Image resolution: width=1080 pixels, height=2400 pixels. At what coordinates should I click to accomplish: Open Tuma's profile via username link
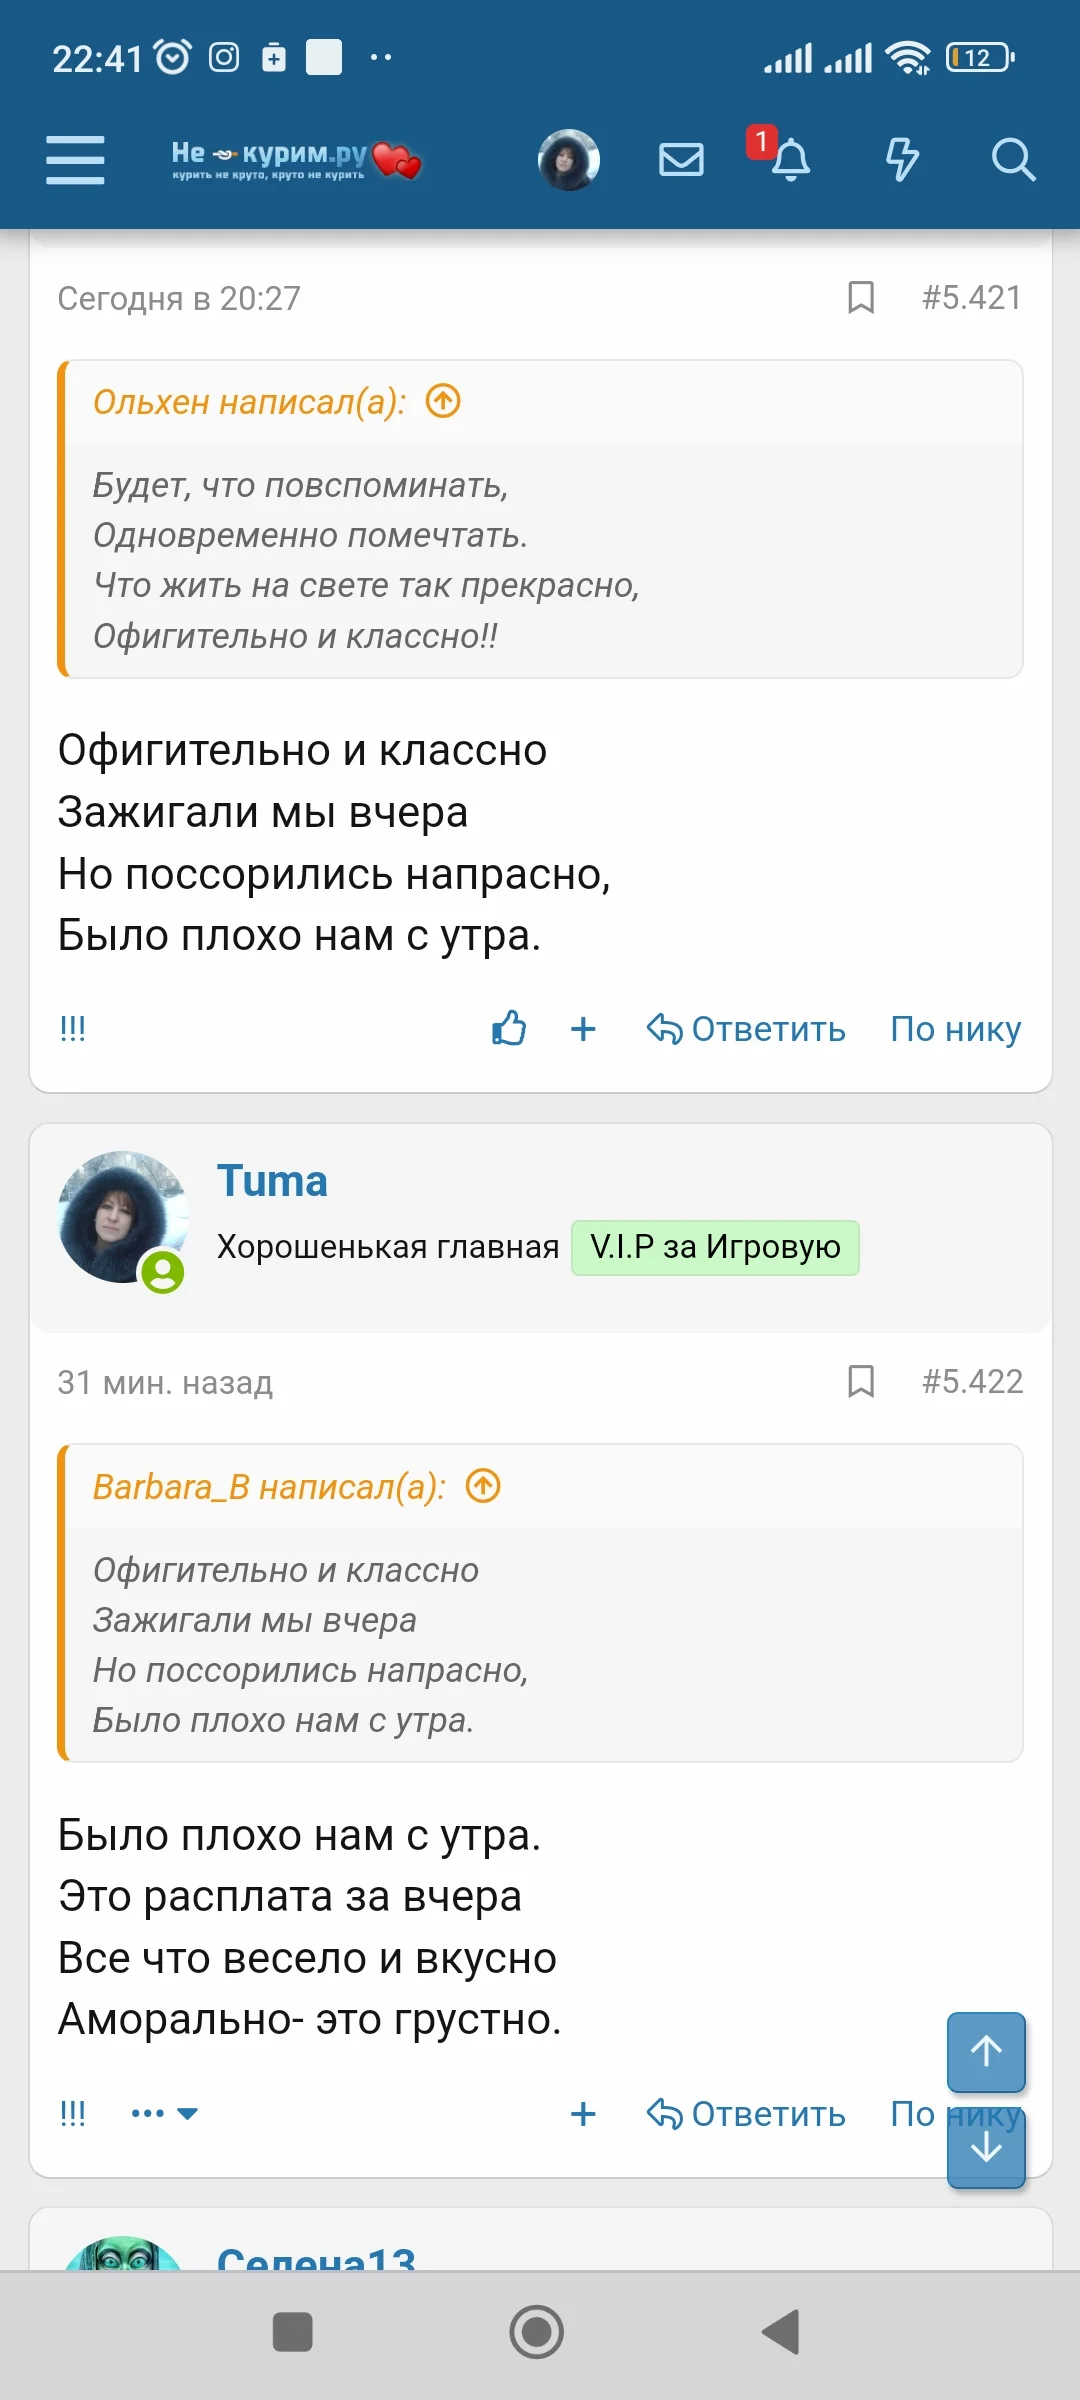click(273, 1181)
